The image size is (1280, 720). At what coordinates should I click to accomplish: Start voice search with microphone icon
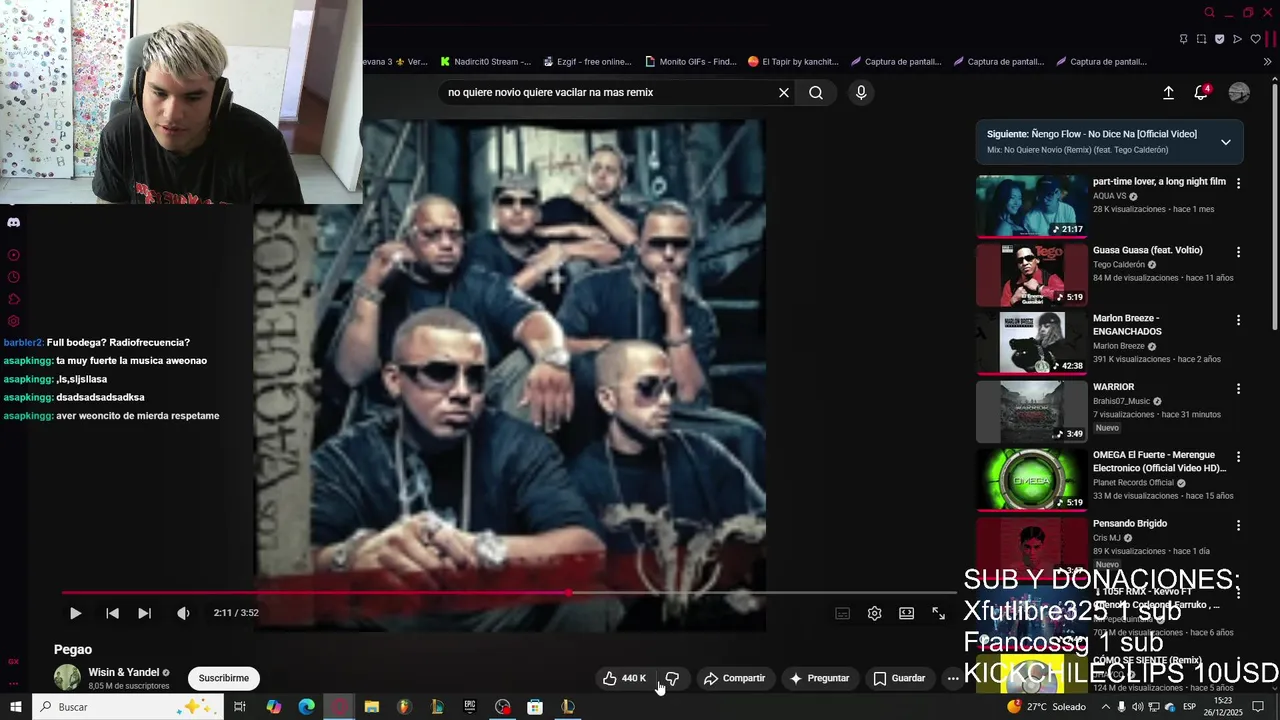[x=861, y=92]
